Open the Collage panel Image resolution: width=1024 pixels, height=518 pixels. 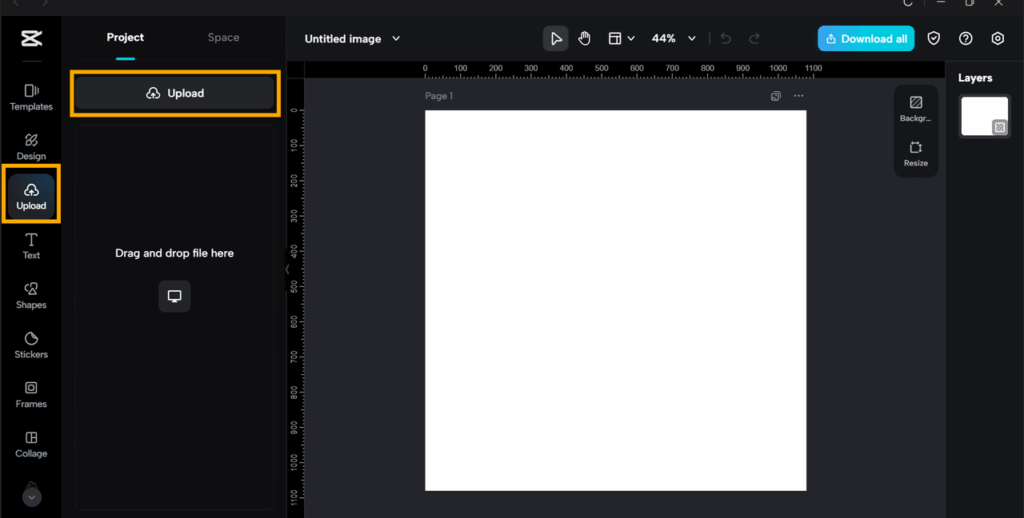tap(31, 444)
